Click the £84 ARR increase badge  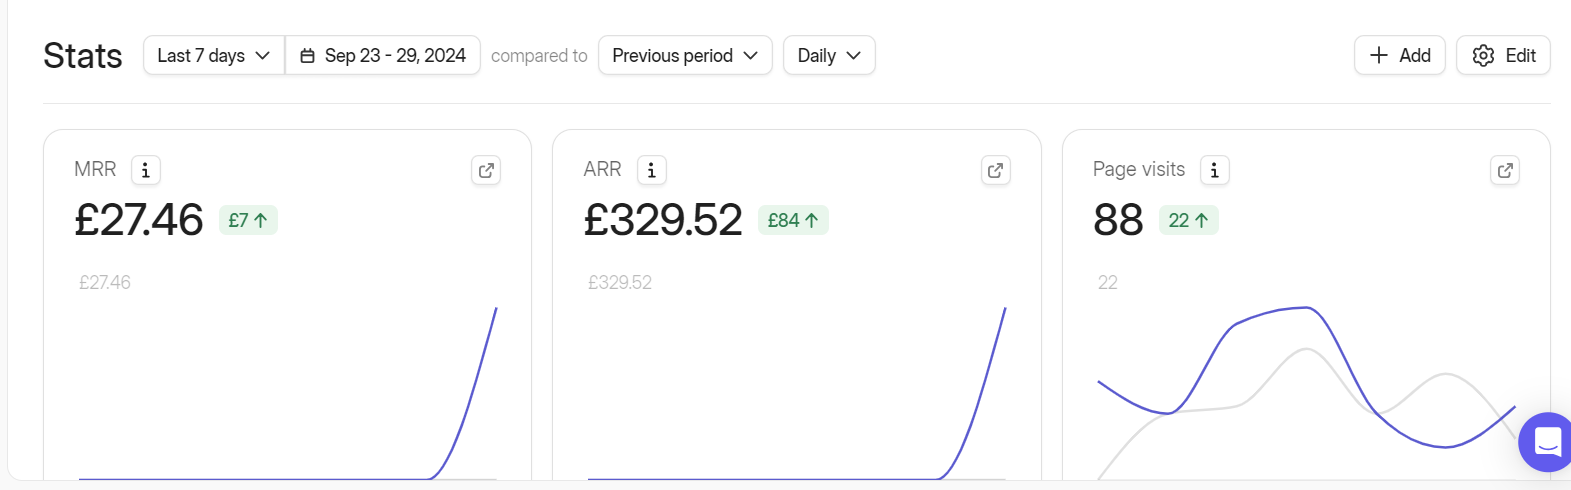click(x=793, y=220)
